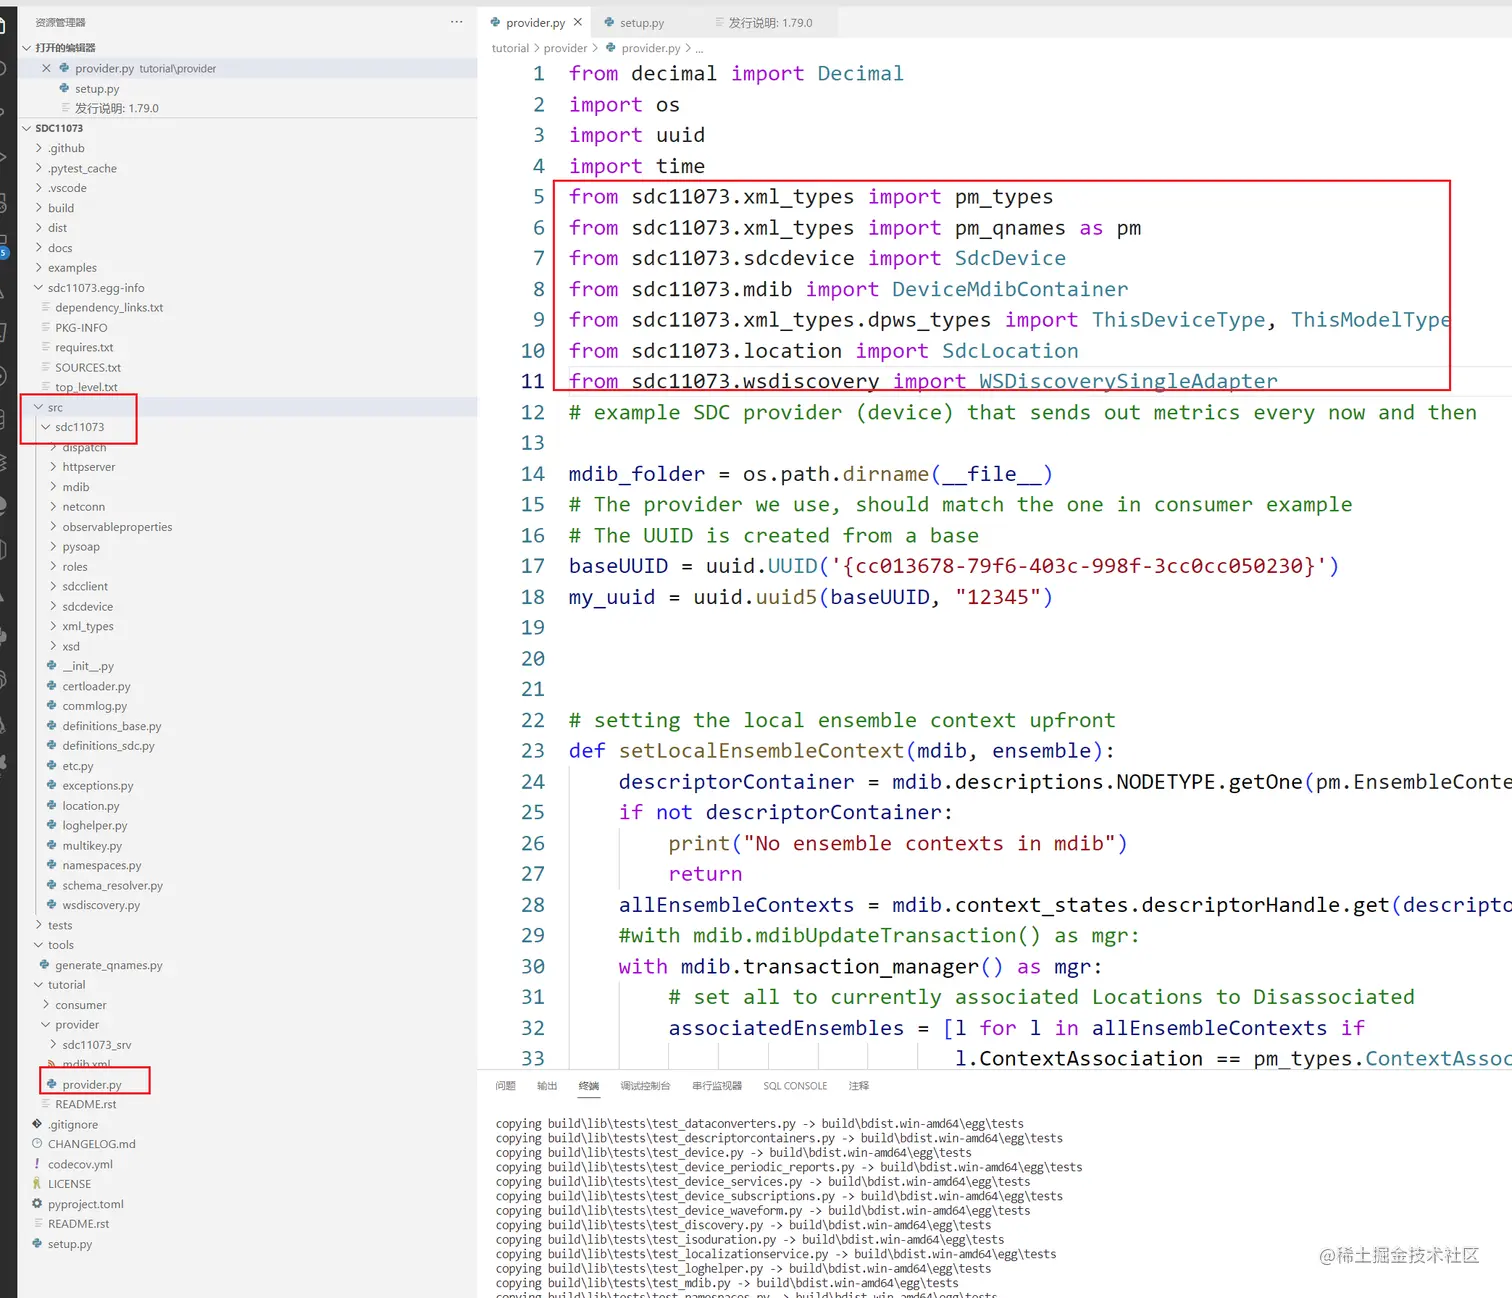Screen dimensions: 1512x1298
Task: Click the icon beside CHANGELOG.md
Action: pyautogui.click(x=37, y=1144)
